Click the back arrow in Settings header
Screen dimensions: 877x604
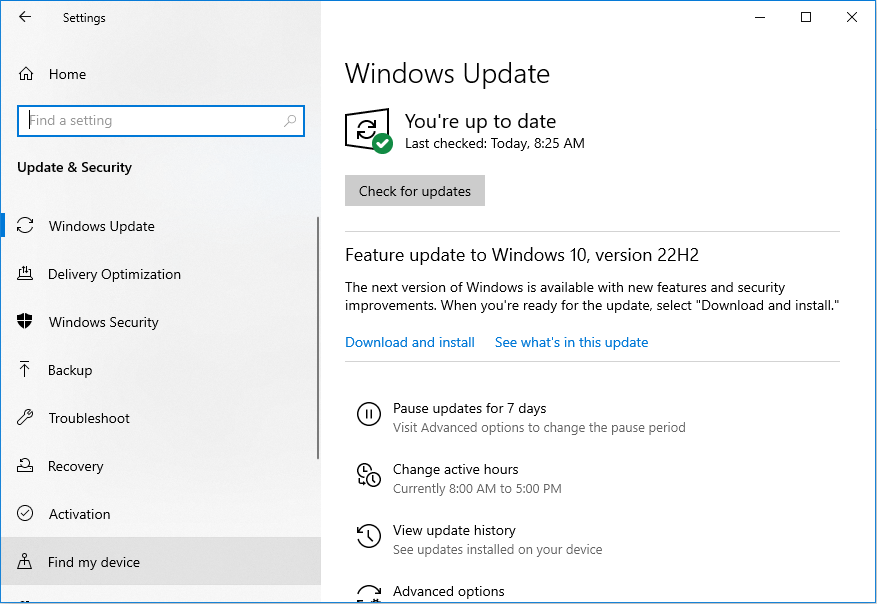coord(25,17)
